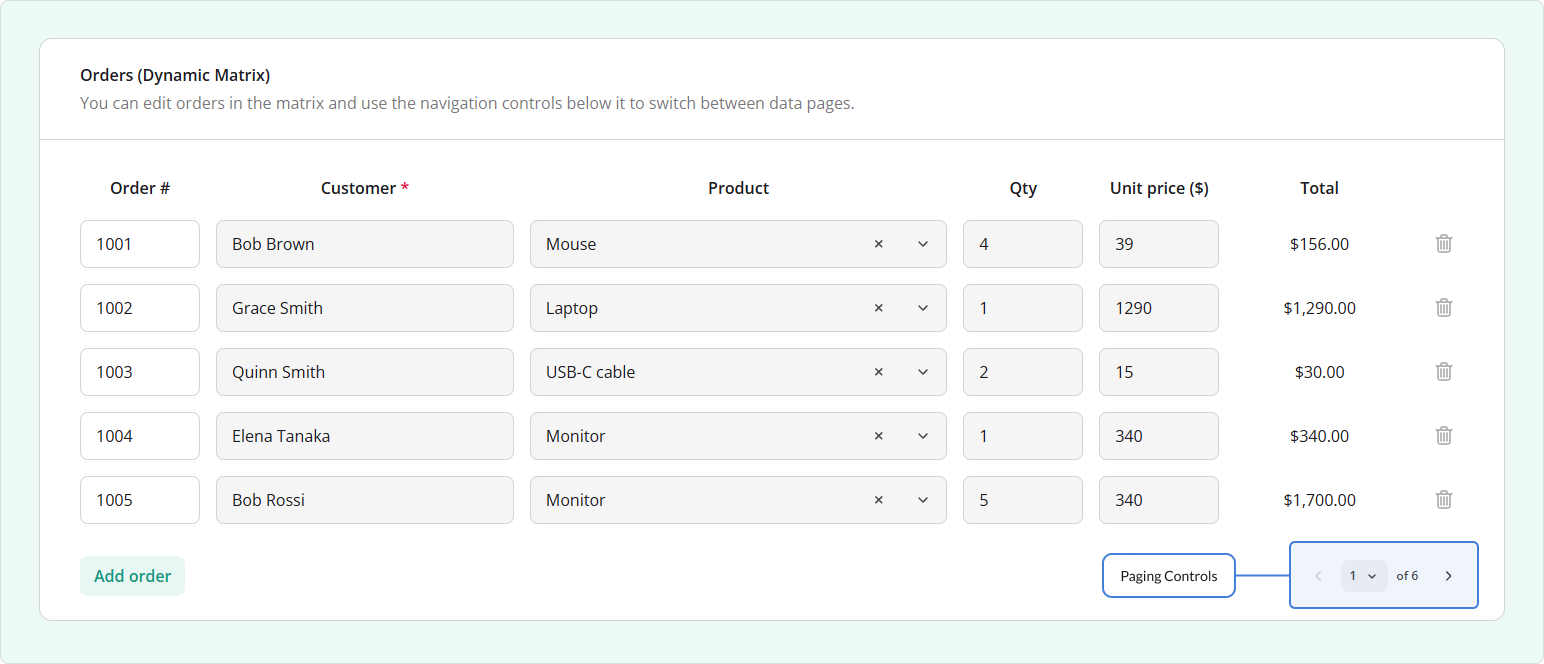The height and width of the screenshot is (664, 1544).
Task: Open product dropdown for Bob Rossi
Action: click(923, 500)
